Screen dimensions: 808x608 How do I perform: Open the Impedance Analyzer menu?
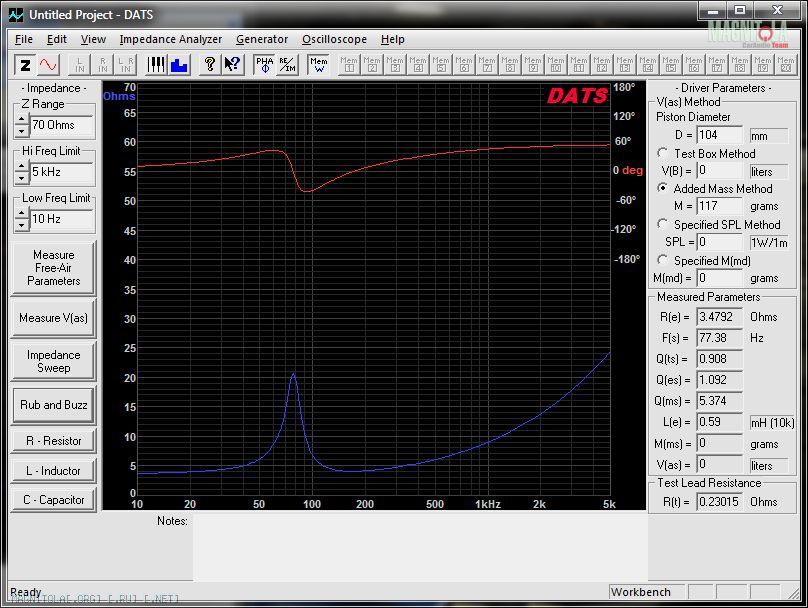tap(171, 39)
